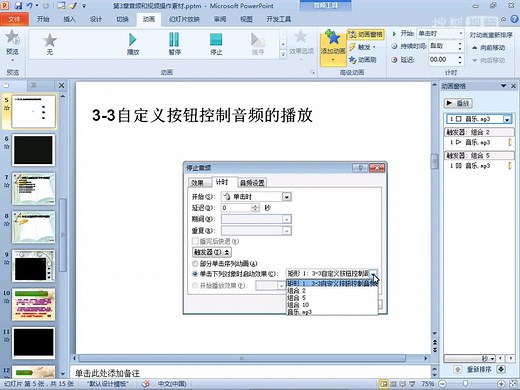
Task: Close the Animation Pane with X
Action: pyautogui.click(x=513, y=86)
